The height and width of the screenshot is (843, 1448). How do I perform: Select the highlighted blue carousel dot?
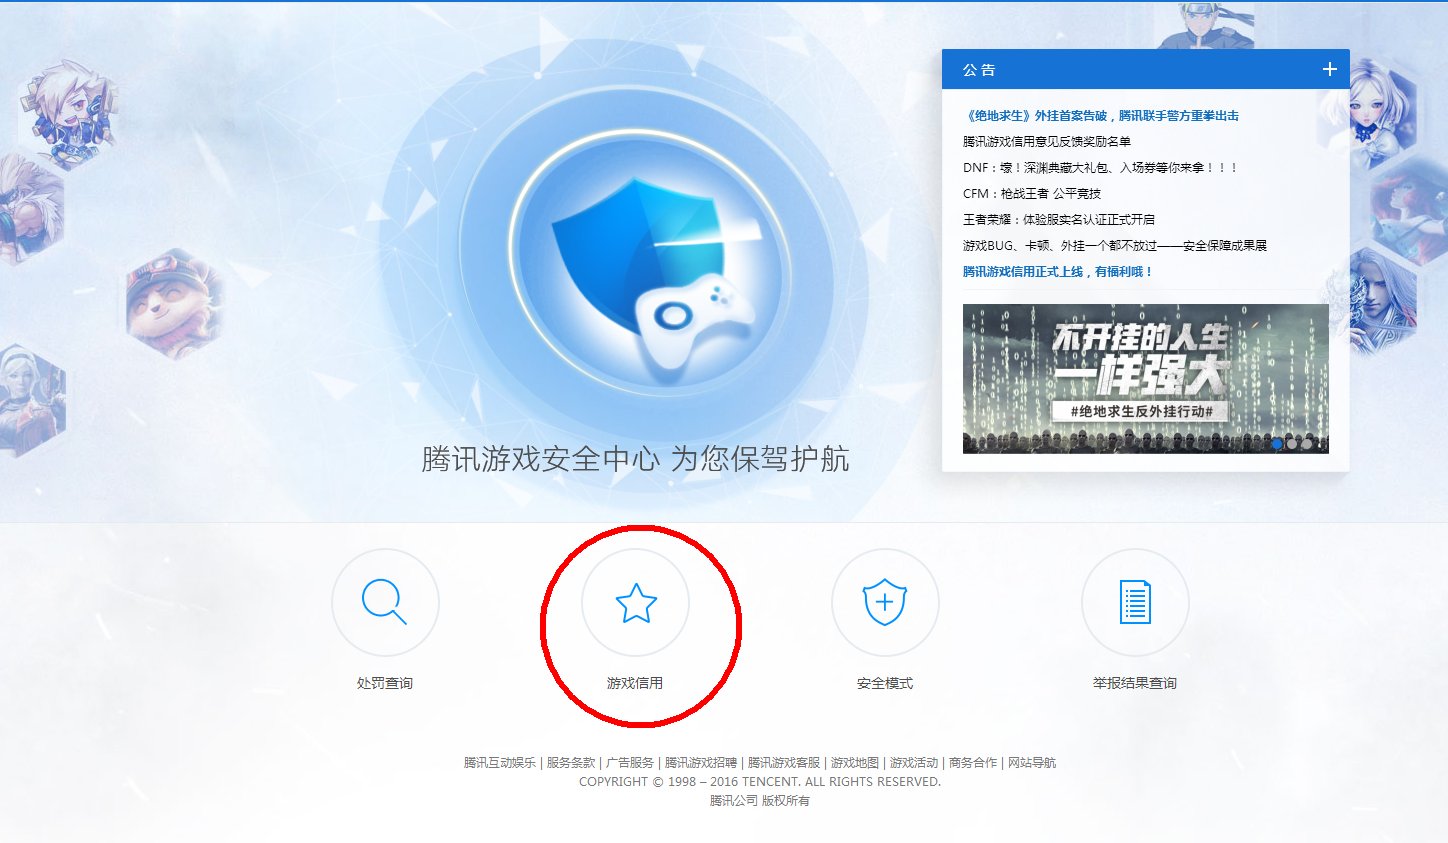pos(1277,444)
